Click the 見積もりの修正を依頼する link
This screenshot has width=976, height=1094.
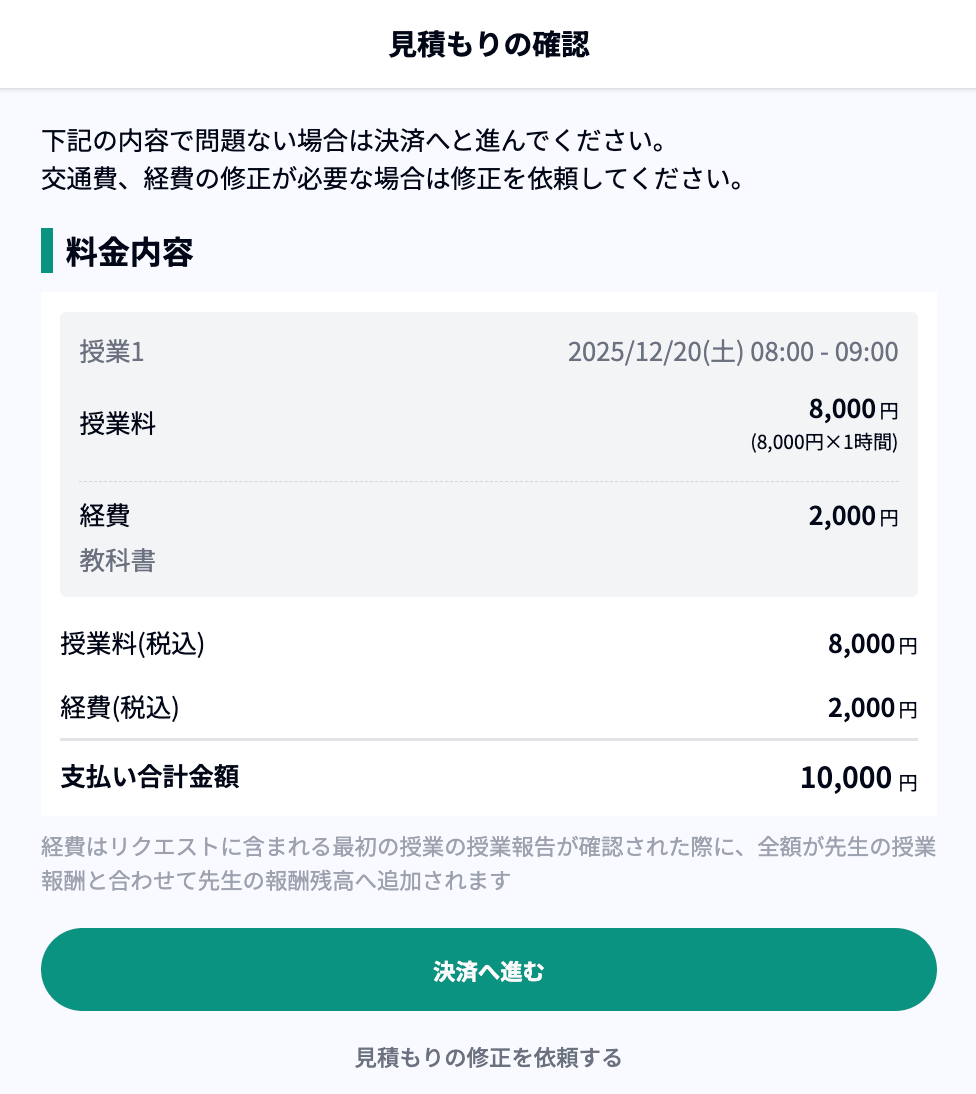click(488, 1057)
